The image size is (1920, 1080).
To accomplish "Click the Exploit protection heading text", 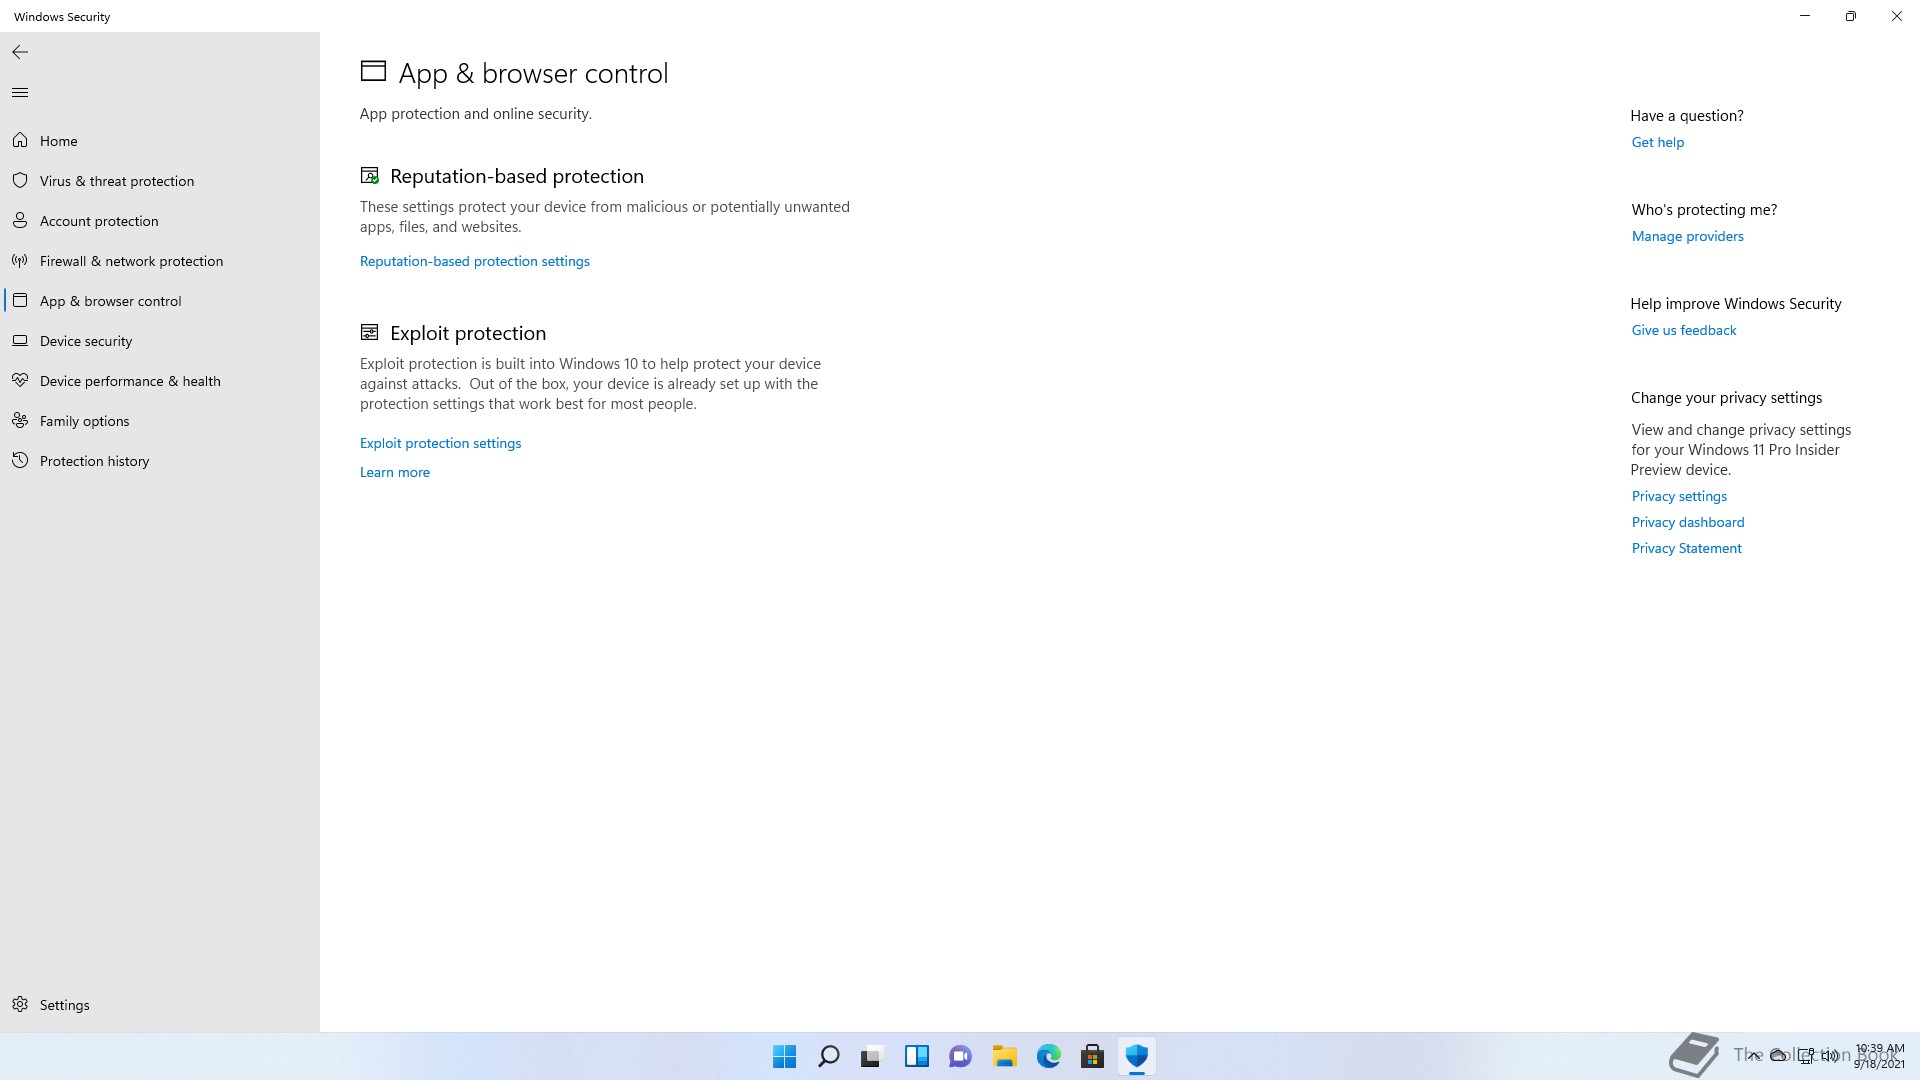I will click(x=468, y=333).
